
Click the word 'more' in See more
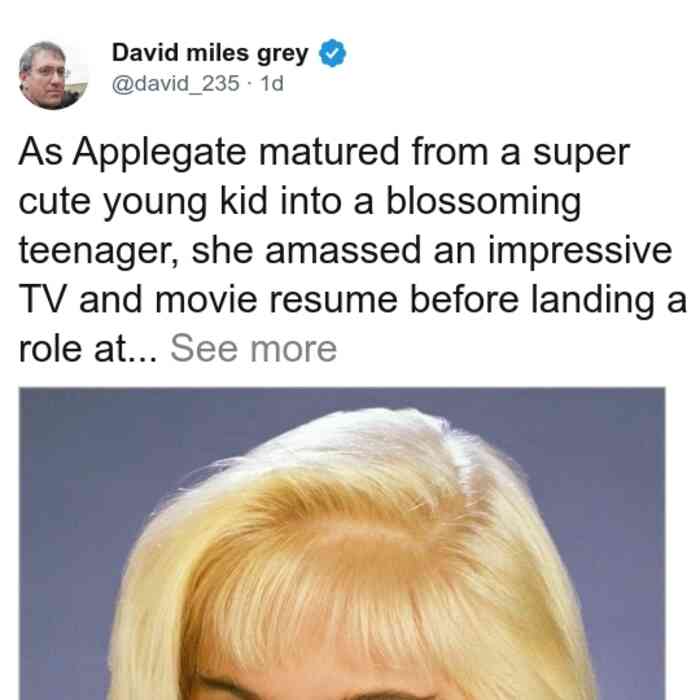click(293, 350)
